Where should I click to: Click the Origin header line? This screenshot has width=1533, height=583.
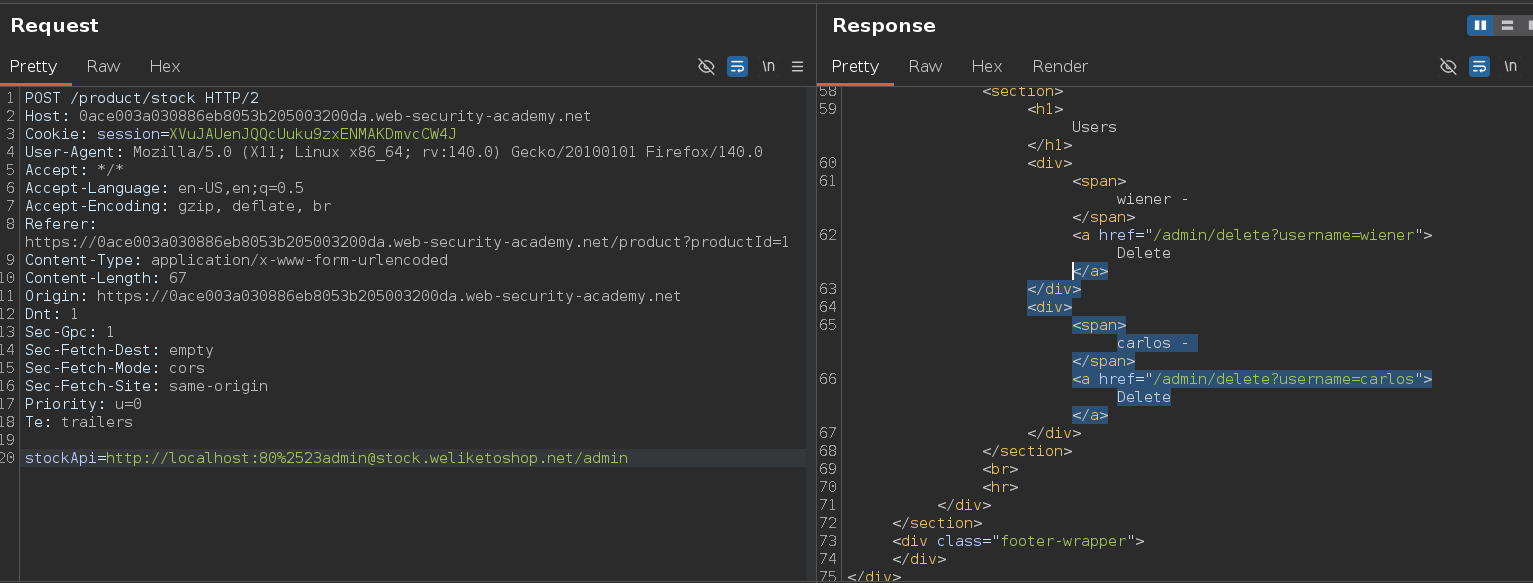[x=353, y=296]
